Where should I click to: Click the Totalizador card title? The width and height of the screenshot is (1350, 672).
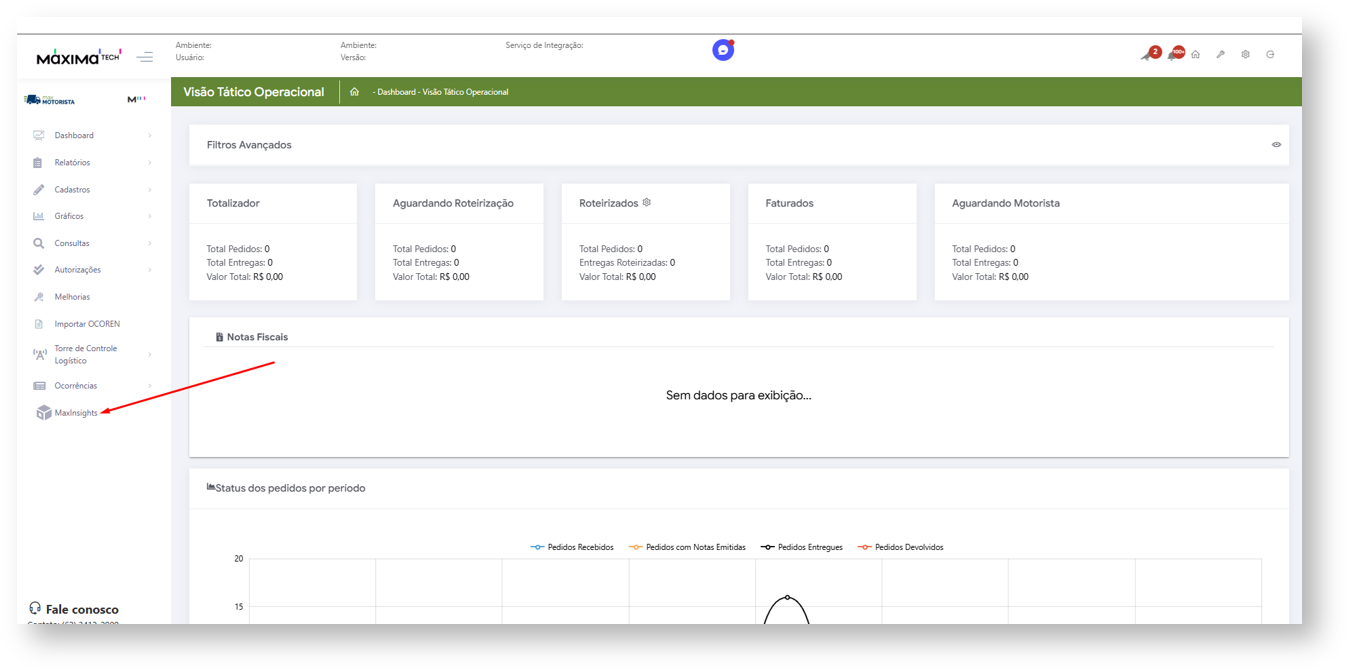[233, 203]
